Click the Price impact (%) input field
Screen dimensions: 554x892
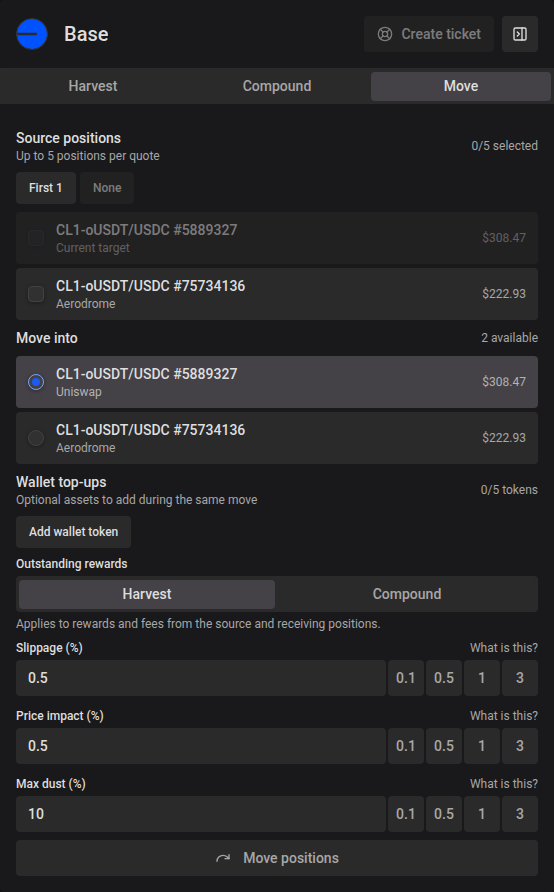coord(201,746)
